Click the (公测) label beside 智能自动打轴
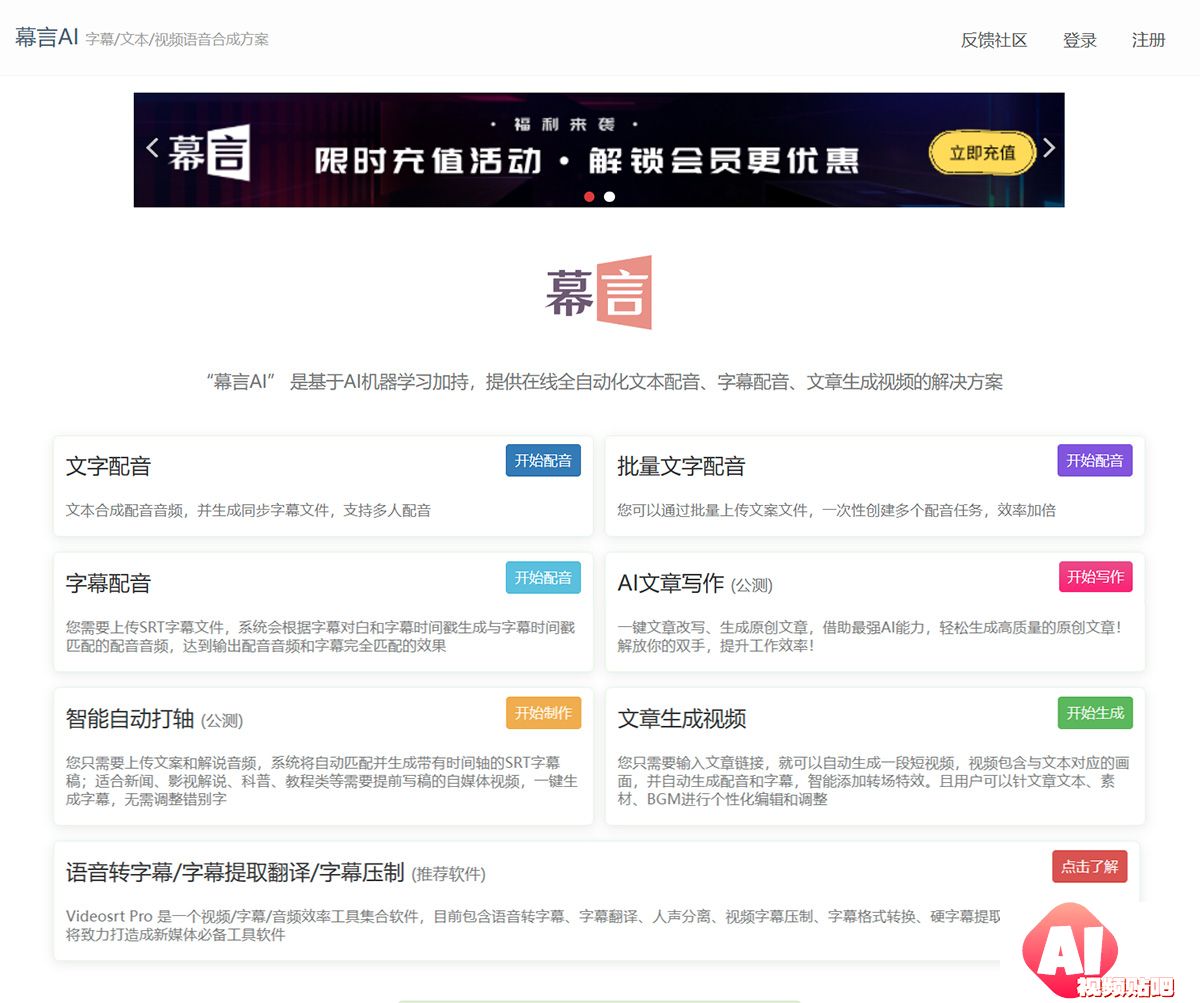The height and width of the screenshot is (1003, 1200). click(222, 721)
